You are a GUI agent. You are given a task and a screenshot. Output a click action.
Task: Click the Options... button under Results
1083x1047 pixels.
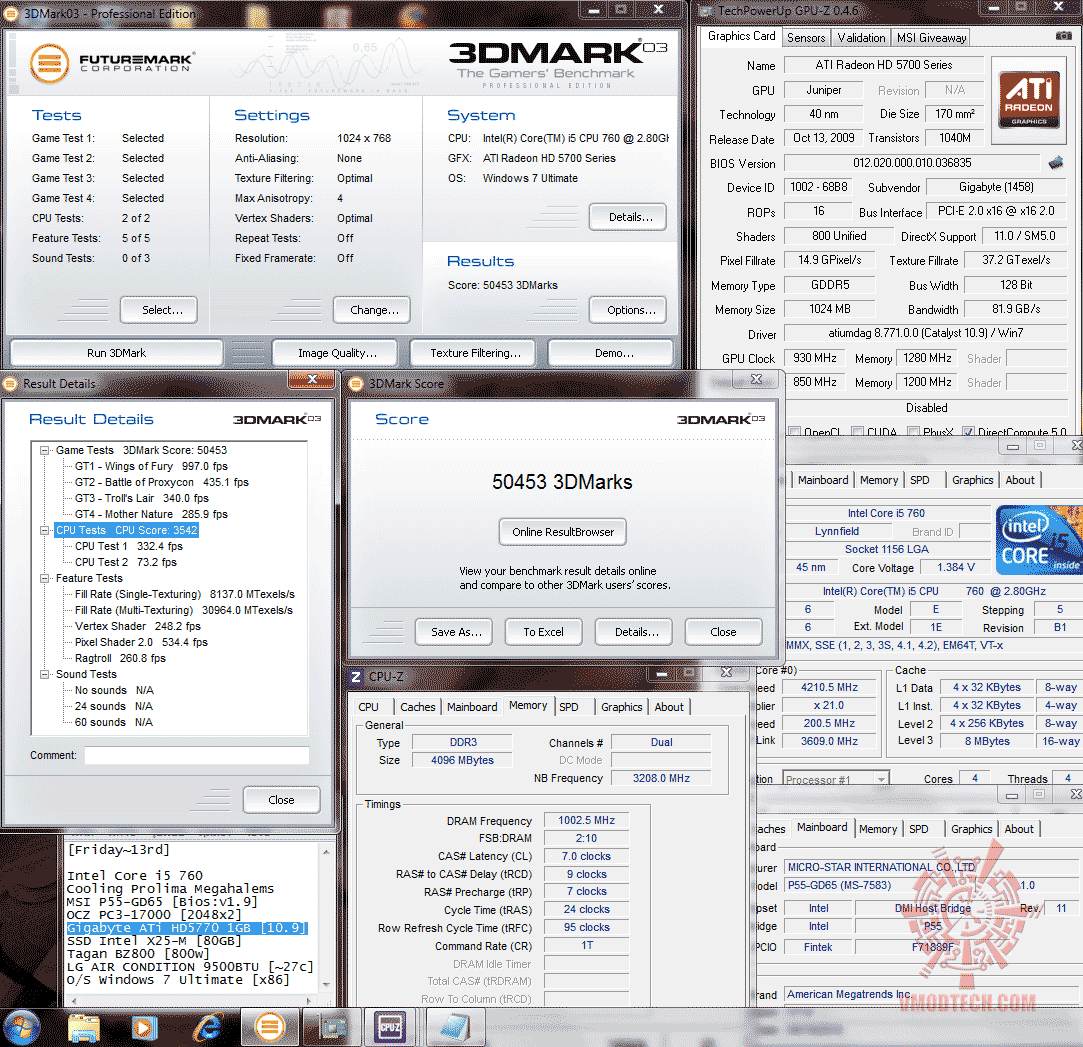(628, 310)
